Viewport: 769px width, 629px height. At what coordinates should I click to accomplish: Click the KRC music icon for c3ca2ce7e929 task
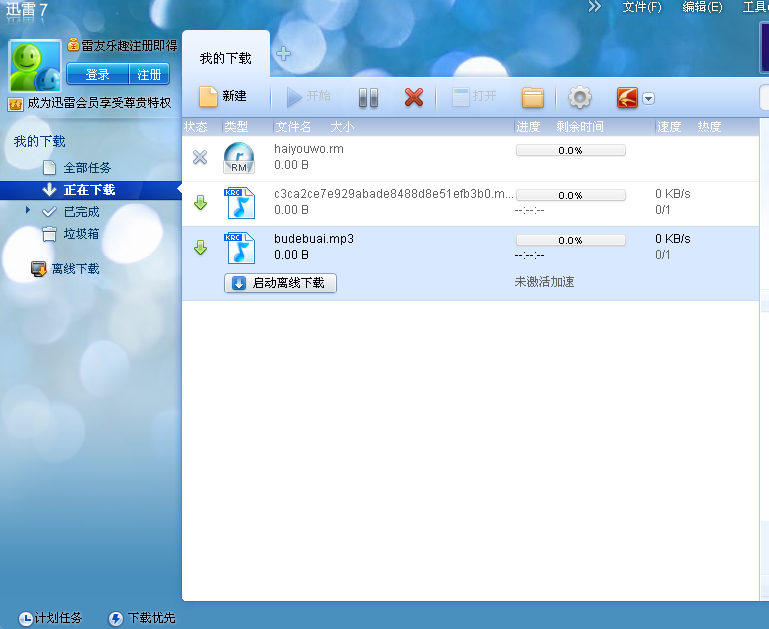[239, 202]
